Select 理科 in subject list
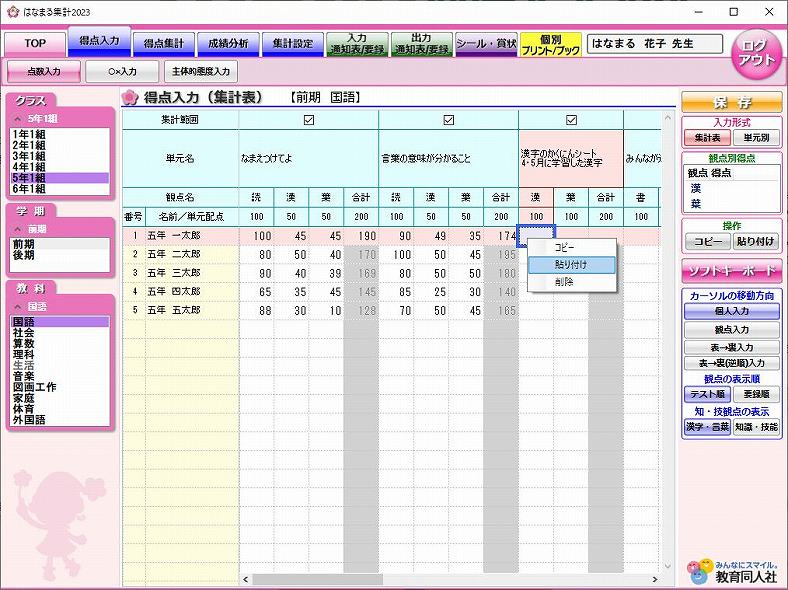The height and width of the screenshot is (590, 788). (59, 354)
